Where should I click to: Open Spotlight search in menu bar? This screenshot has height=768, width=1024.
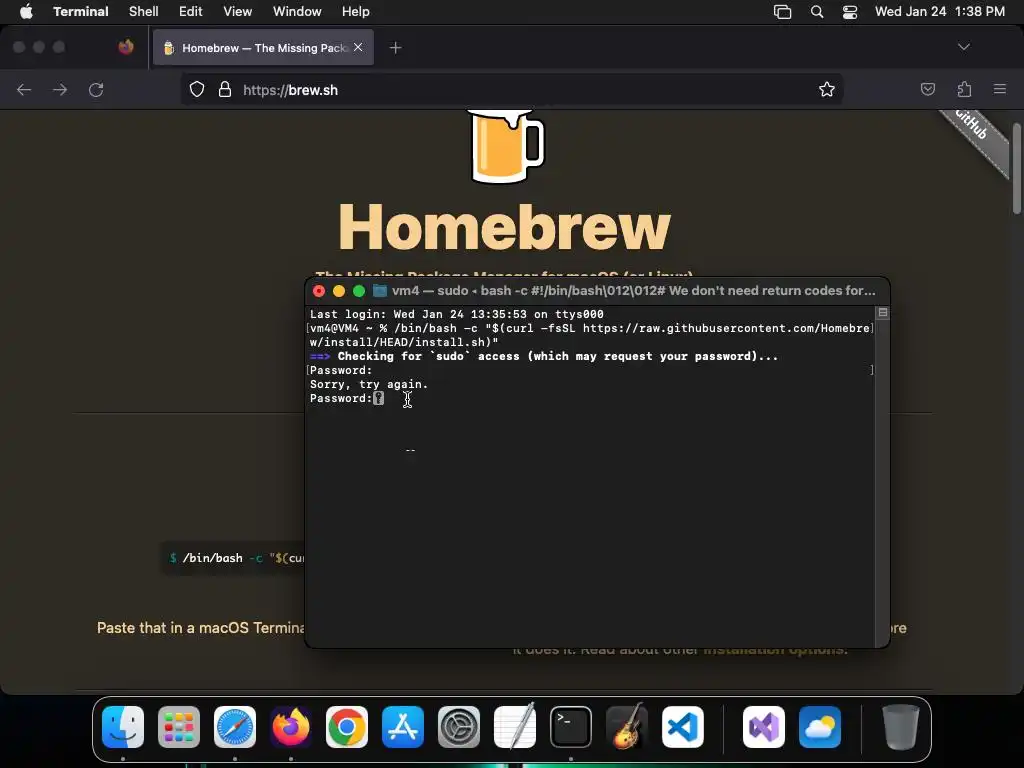[817, 12]
